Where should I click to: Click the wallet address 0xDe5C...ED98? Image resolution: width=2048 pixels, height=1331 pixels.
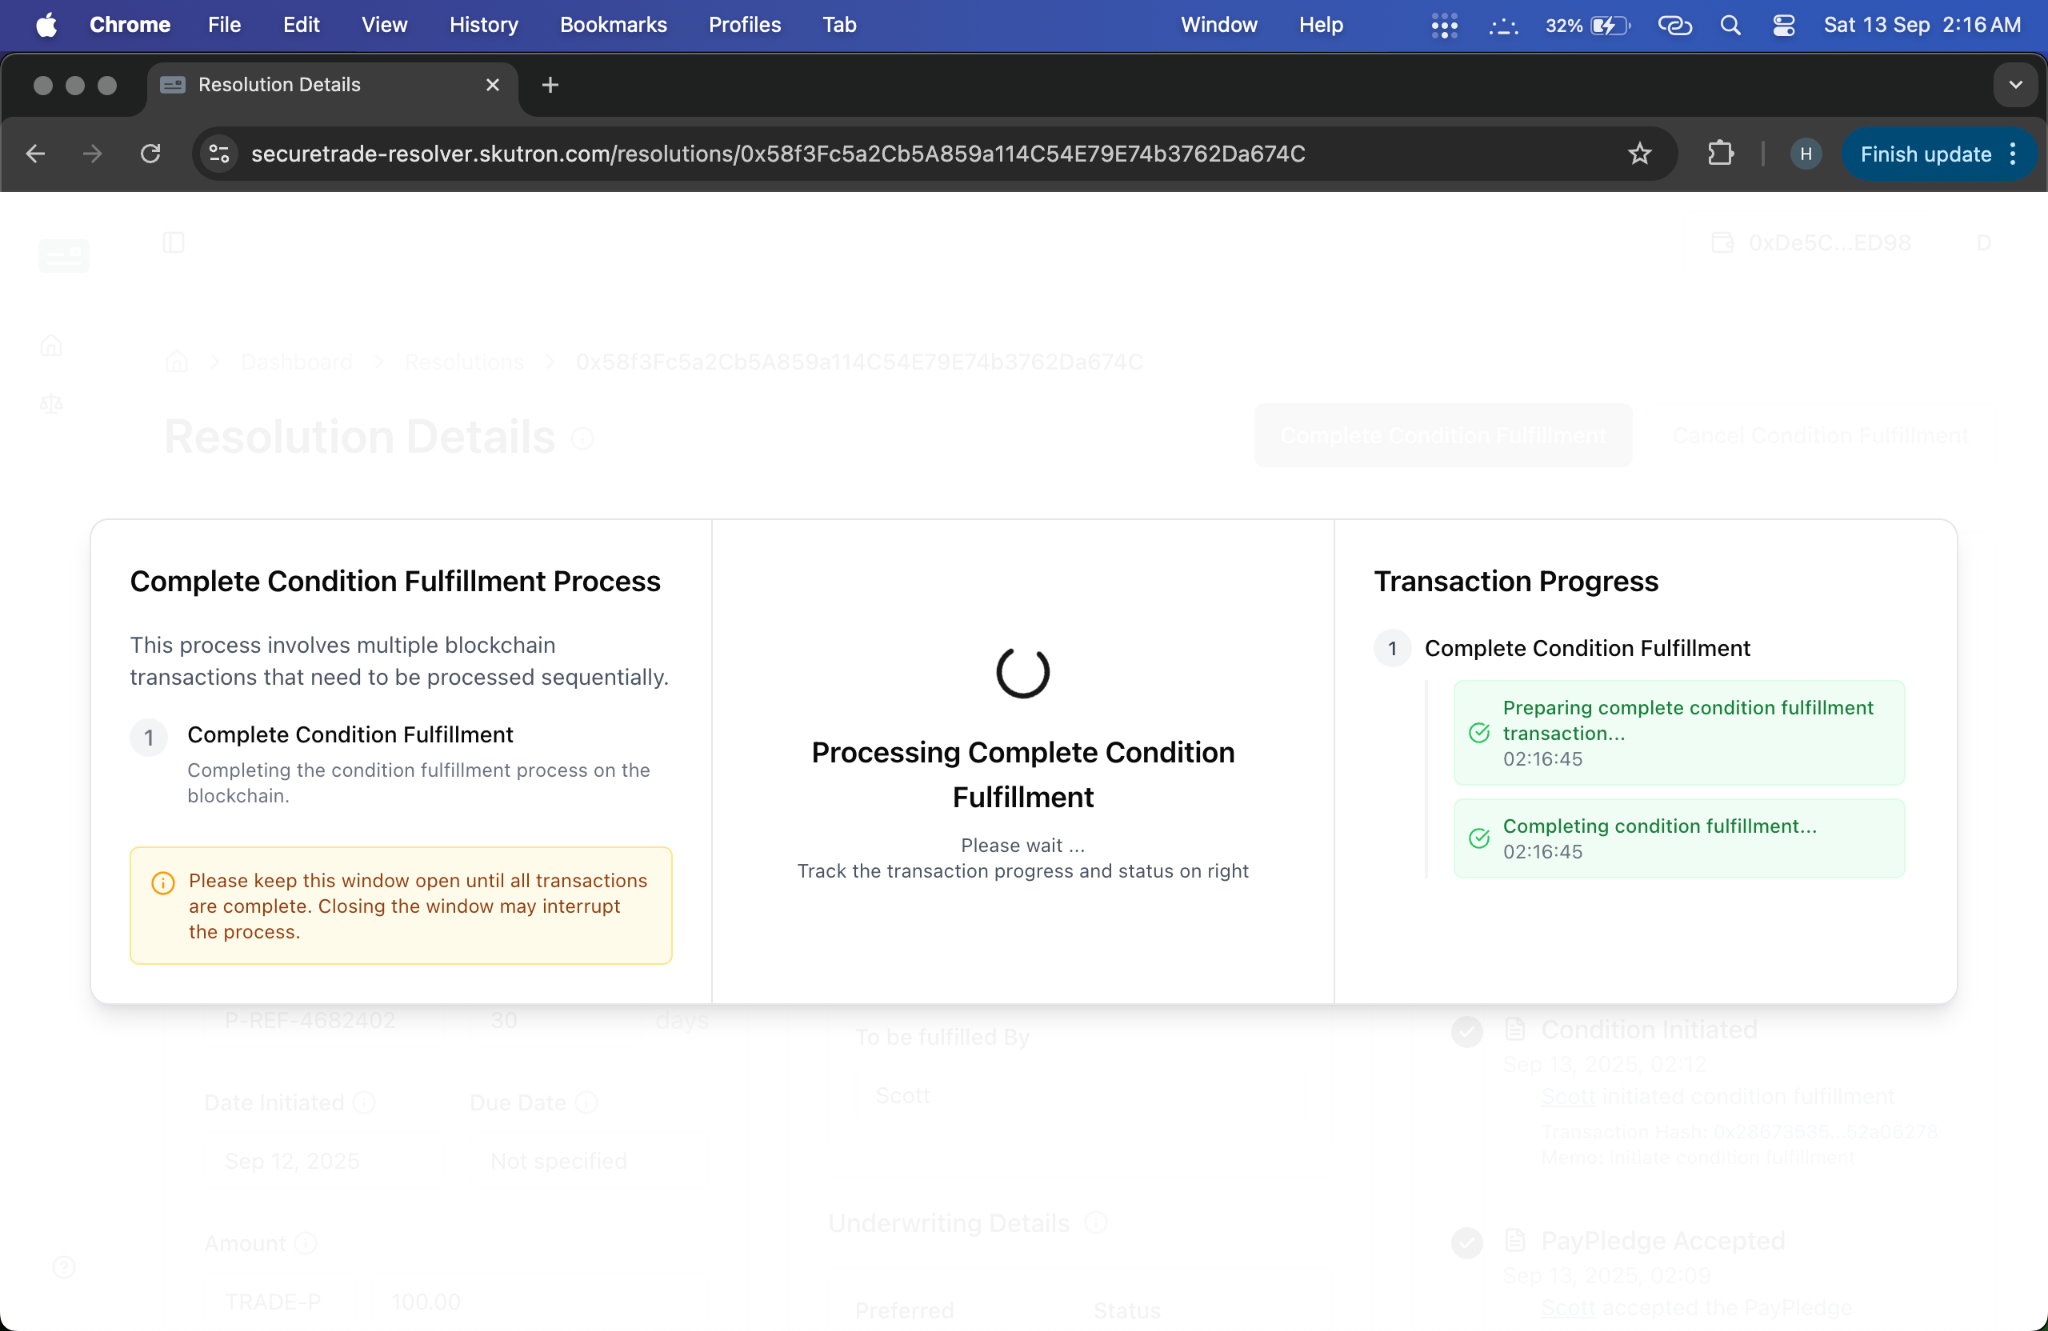click(x=1828, y=243)
